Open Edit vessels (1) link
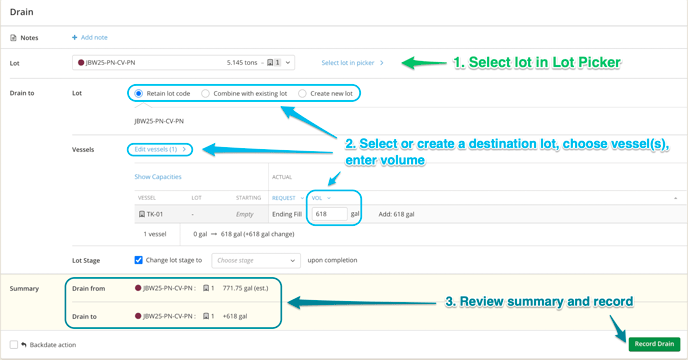The height and width of the screenshot is (360, 688). 156,149
